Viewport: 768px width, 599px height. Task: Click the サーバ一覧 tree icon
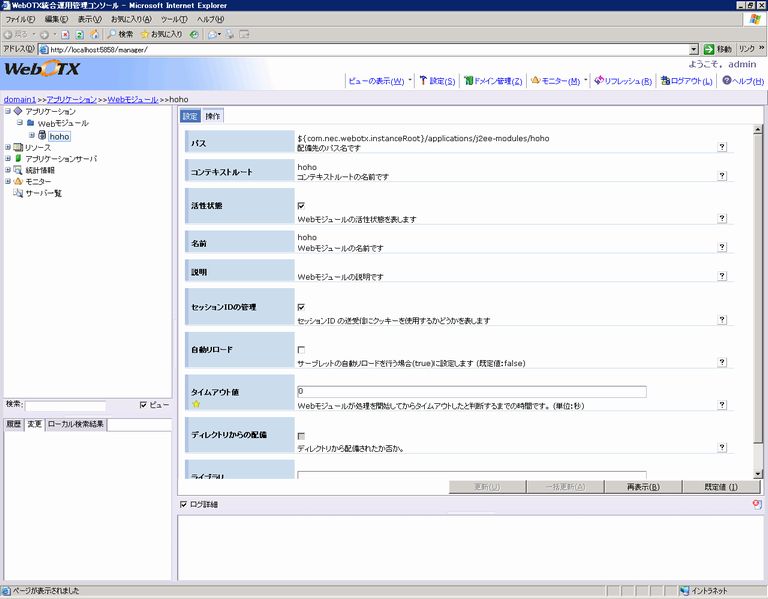point(18,193)
